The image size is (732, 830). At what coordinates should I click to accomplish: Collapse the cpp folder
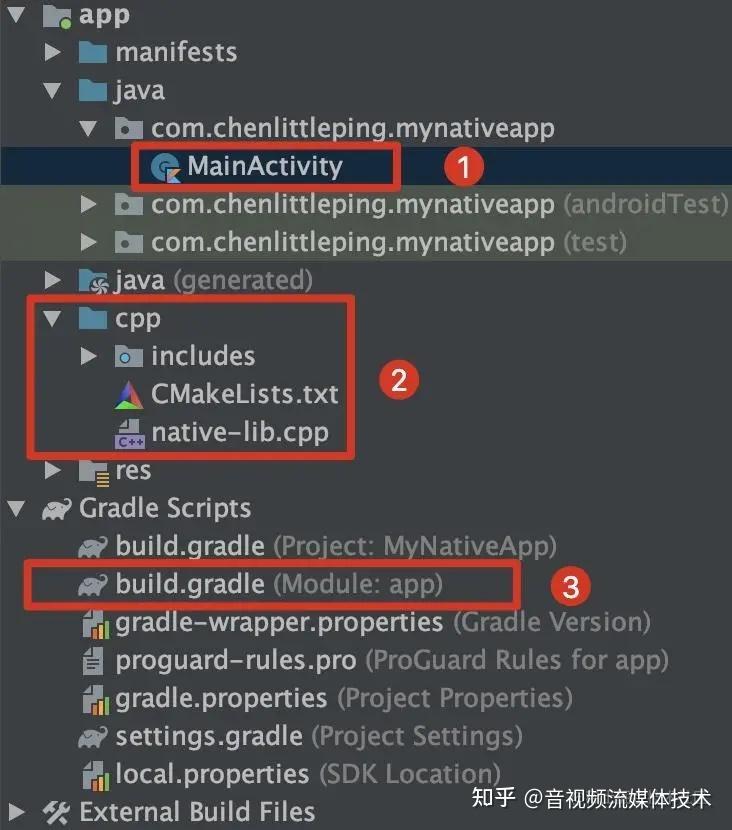(x=52, y=319)
